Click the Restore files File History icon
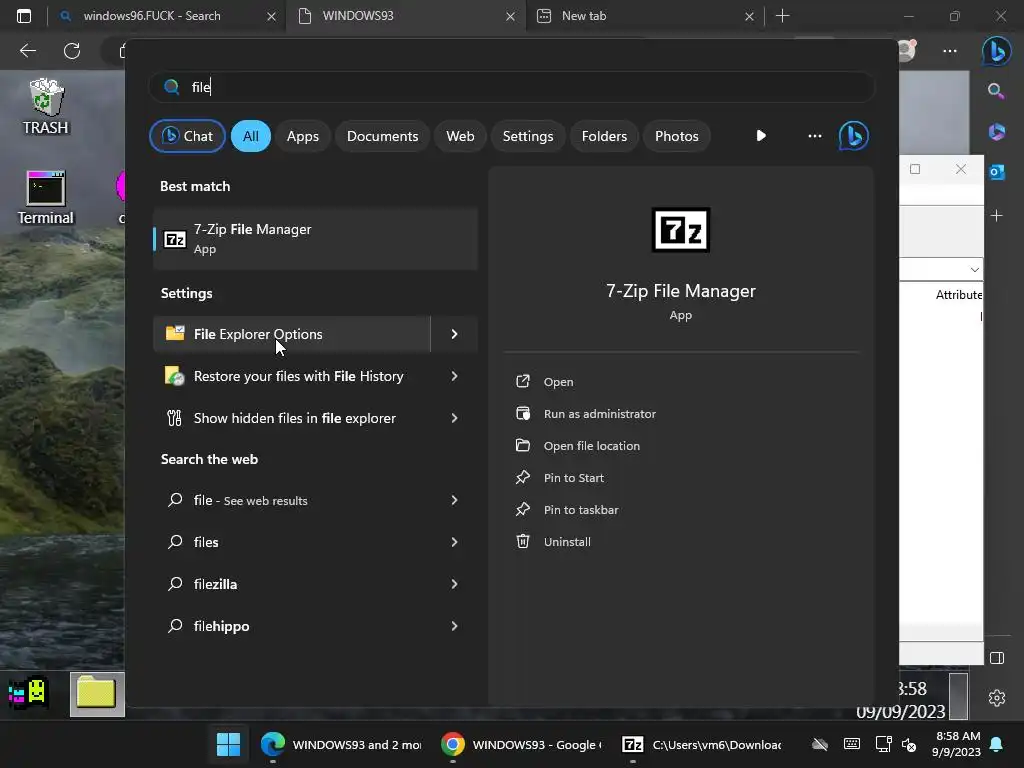Image resolution: width=1024 pixels, height=768 pixels. [174, 376]
